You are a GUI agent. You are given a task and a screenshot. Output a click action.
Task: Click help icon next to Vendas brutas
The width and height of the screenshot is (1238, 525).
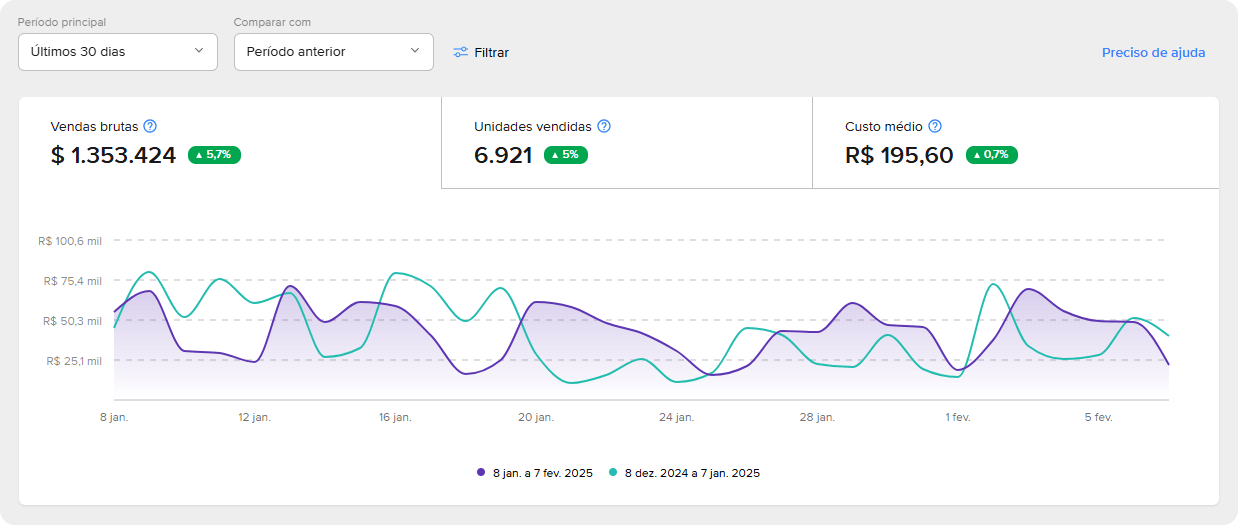pyautogui.click(x=150, y=126)
